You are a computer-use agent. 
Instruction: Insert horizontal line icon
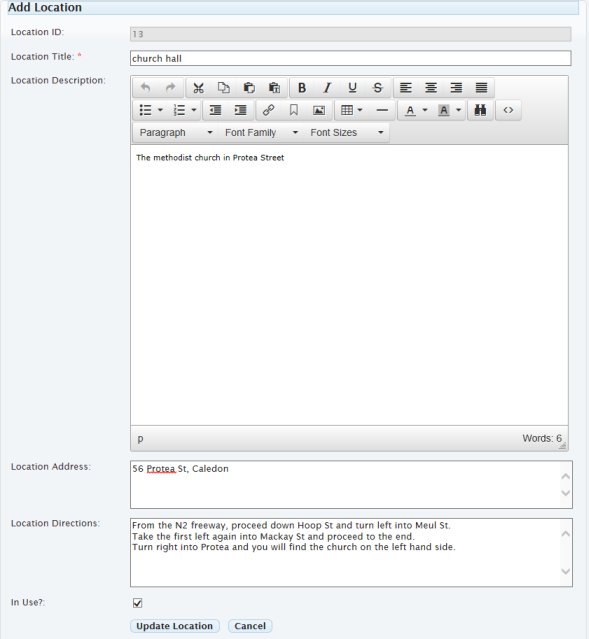tap(382, 110)
